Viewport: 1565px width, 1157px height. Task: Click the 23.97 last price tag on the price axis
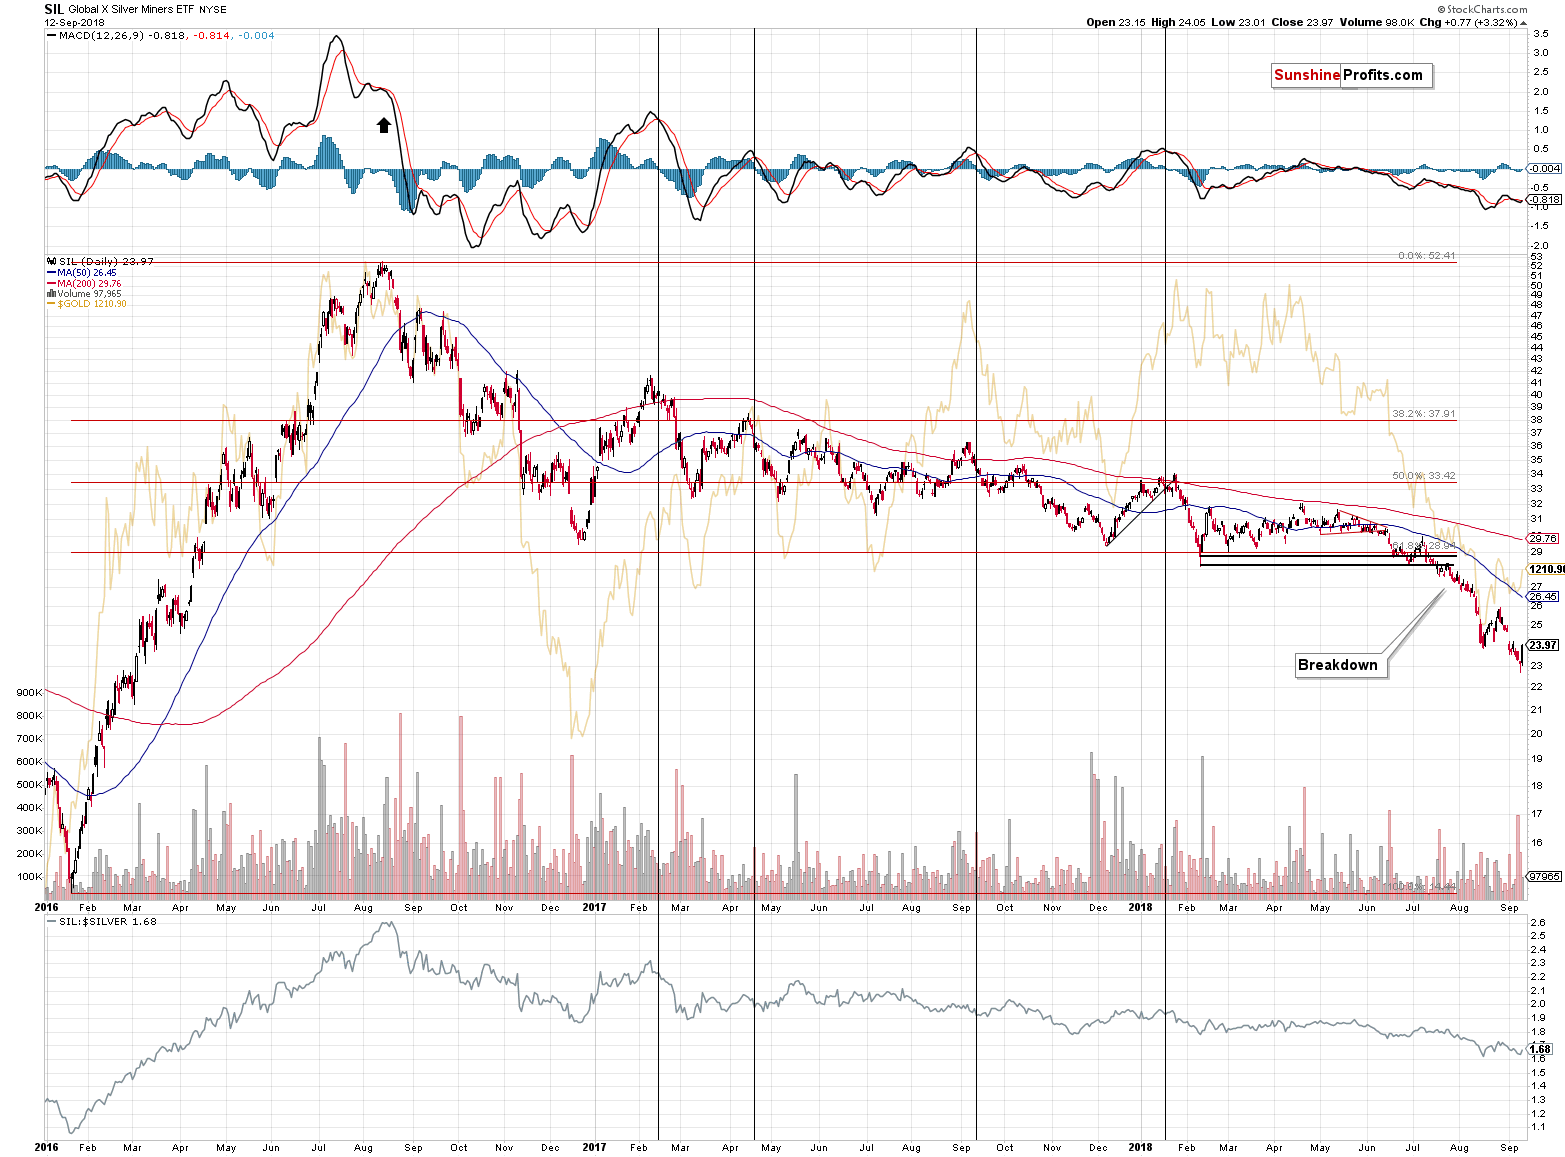point(1543,645)
